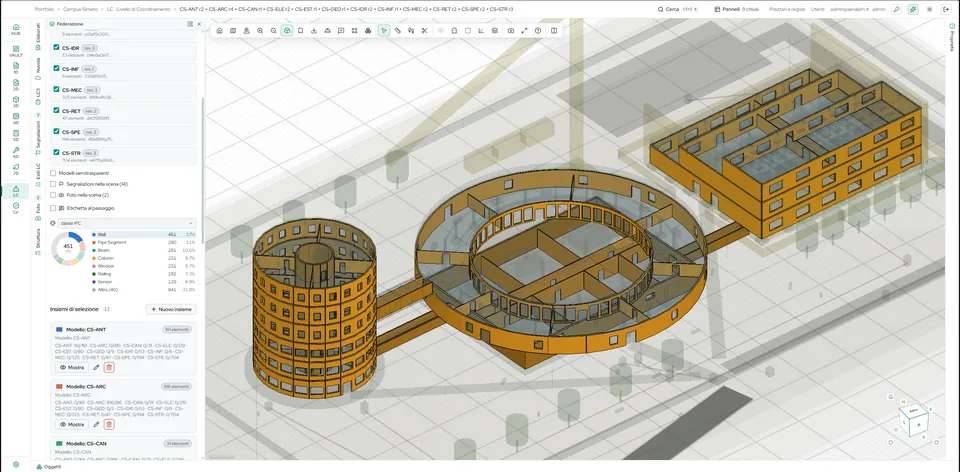
Task: Enable Modelli semitrasparenti checkbox
Action: pos(53,173)
